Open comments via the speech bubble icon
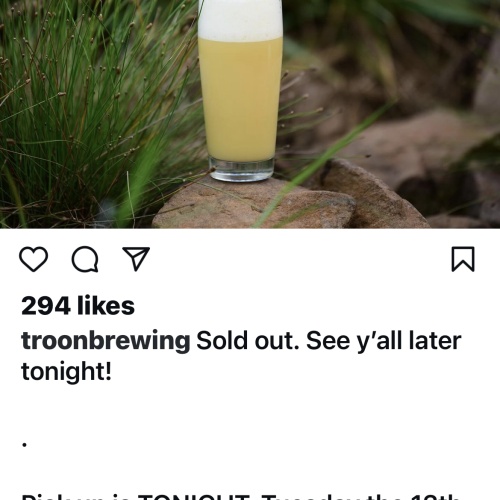The image size is (500, 500). pos(85,259)
